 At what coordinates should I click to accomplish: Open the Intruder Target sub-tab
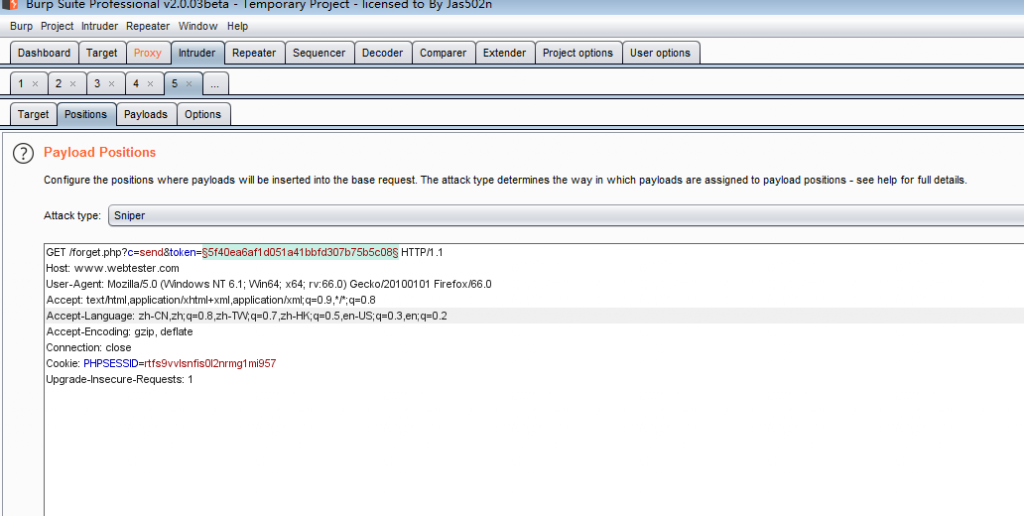click(33, 114)
